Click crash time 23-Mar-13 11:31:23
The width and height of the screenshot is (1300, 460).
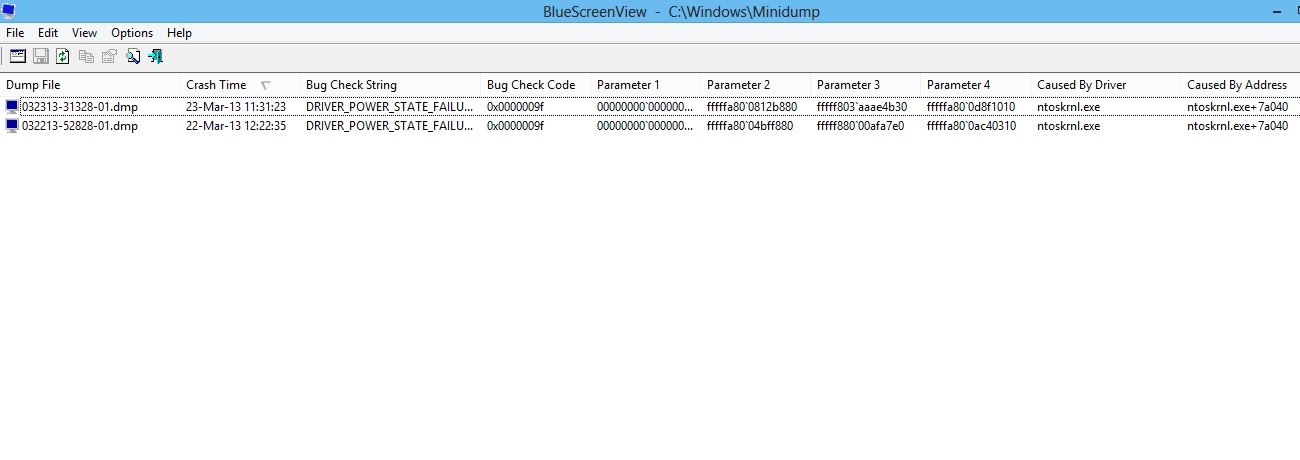236,107
